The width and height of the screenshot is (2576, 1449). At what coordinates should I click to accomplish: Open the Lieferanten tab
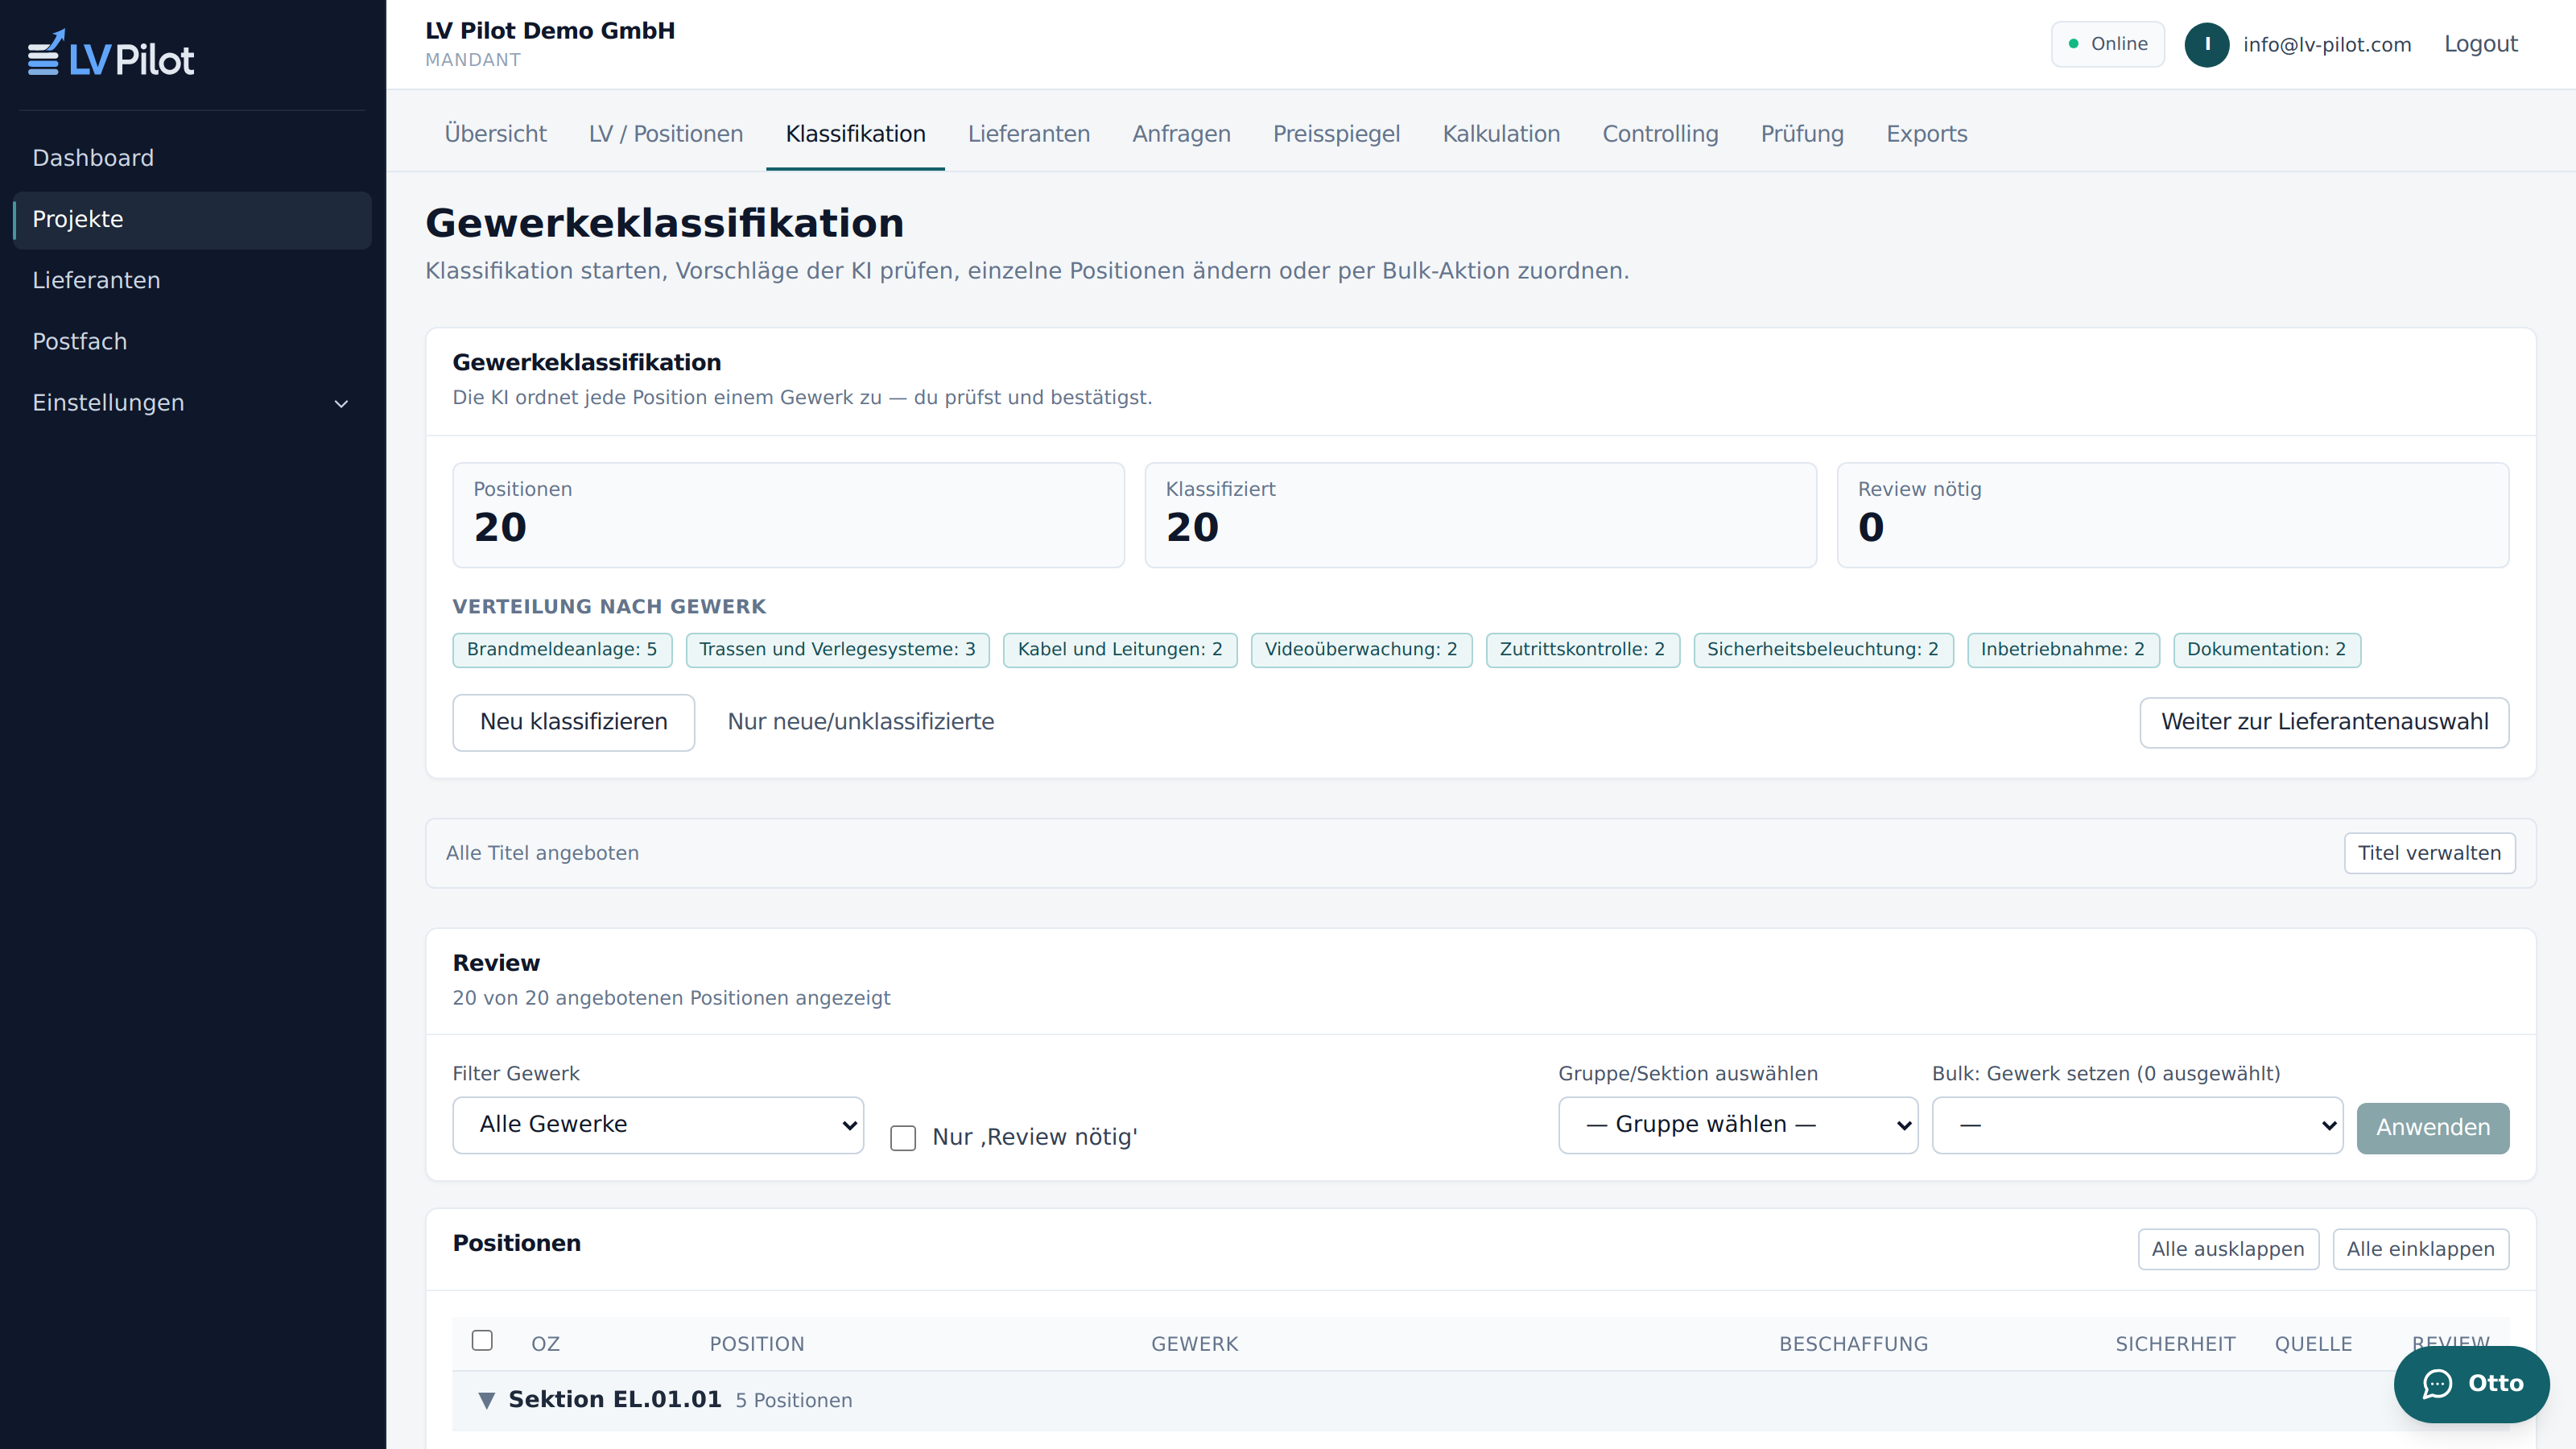pyautogui.click(x=1028, y=134)
